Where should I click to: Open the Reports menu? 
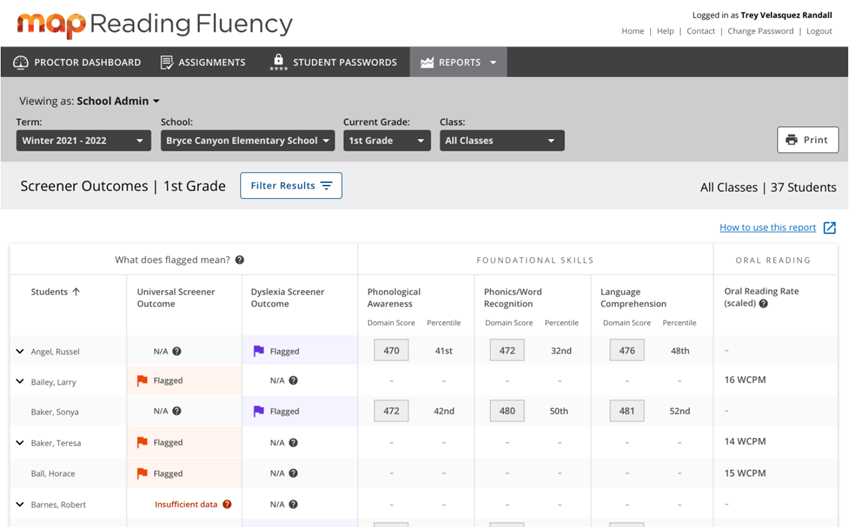pos(459,62)
